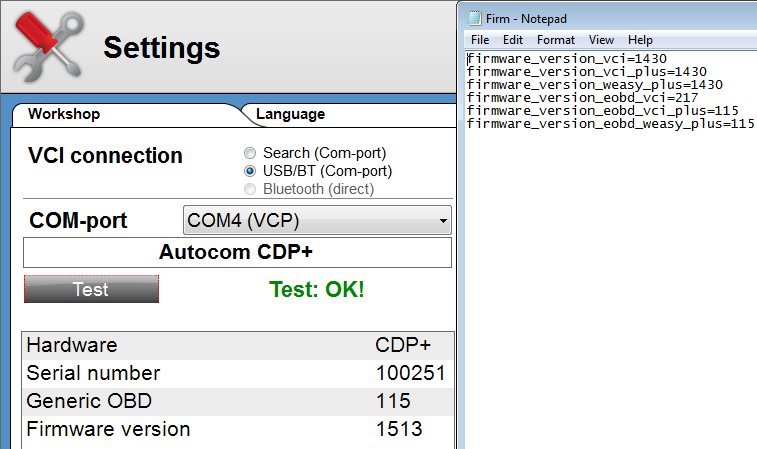Open the Notepad Edit menu

click(513, 40)
